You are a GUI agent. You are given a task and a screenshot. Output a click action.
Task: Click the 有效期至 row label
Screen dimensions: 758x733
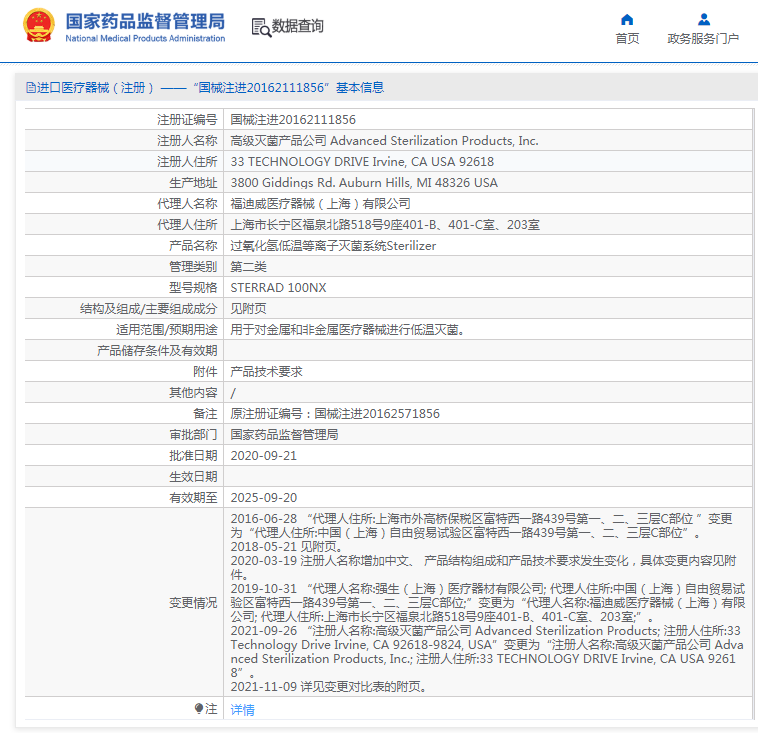point(193,498)
